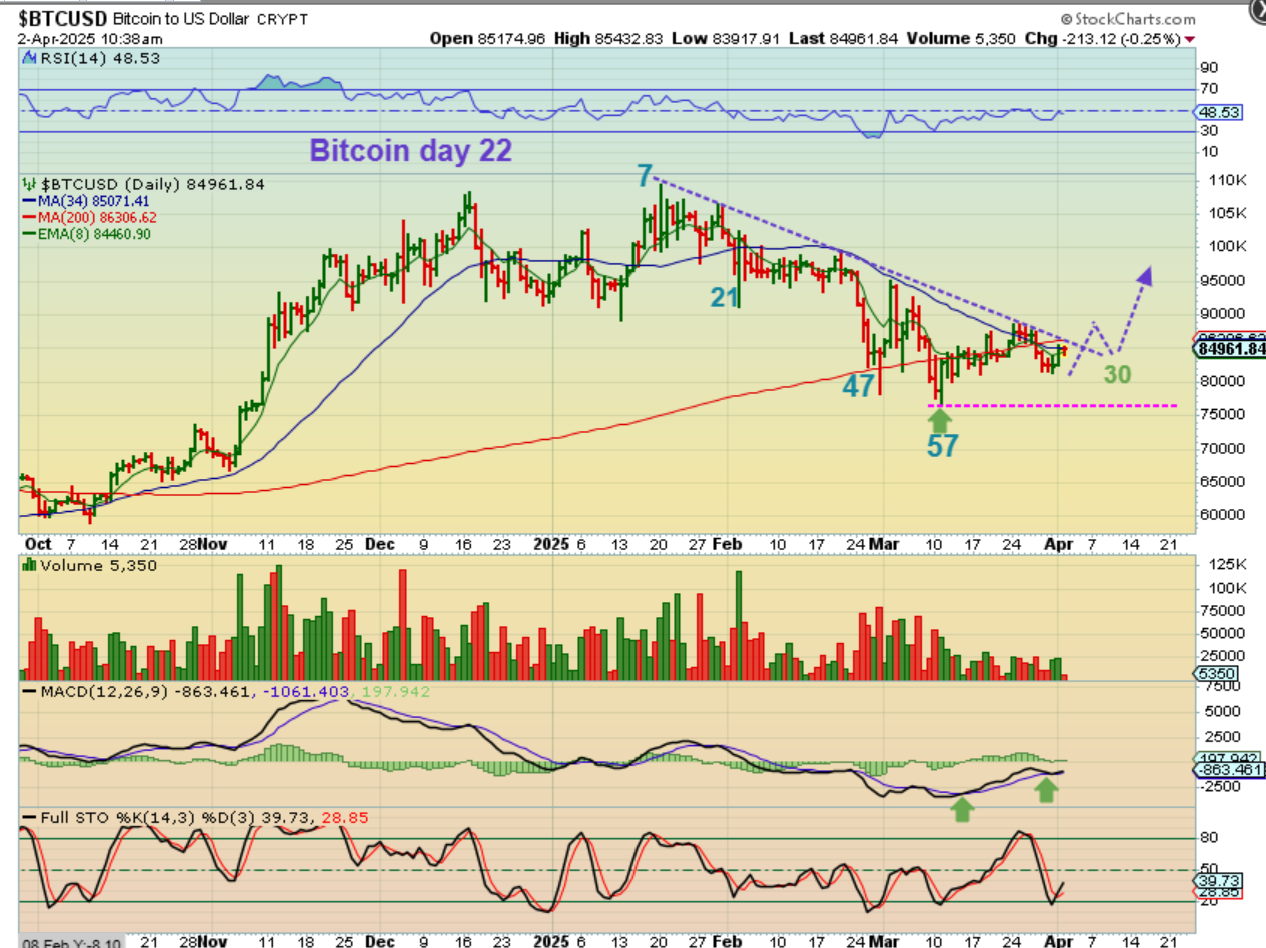Click the volume bar icon beside Volume label
The height and width of the screenshot is (948, 1266).
[x=28, y=566]
